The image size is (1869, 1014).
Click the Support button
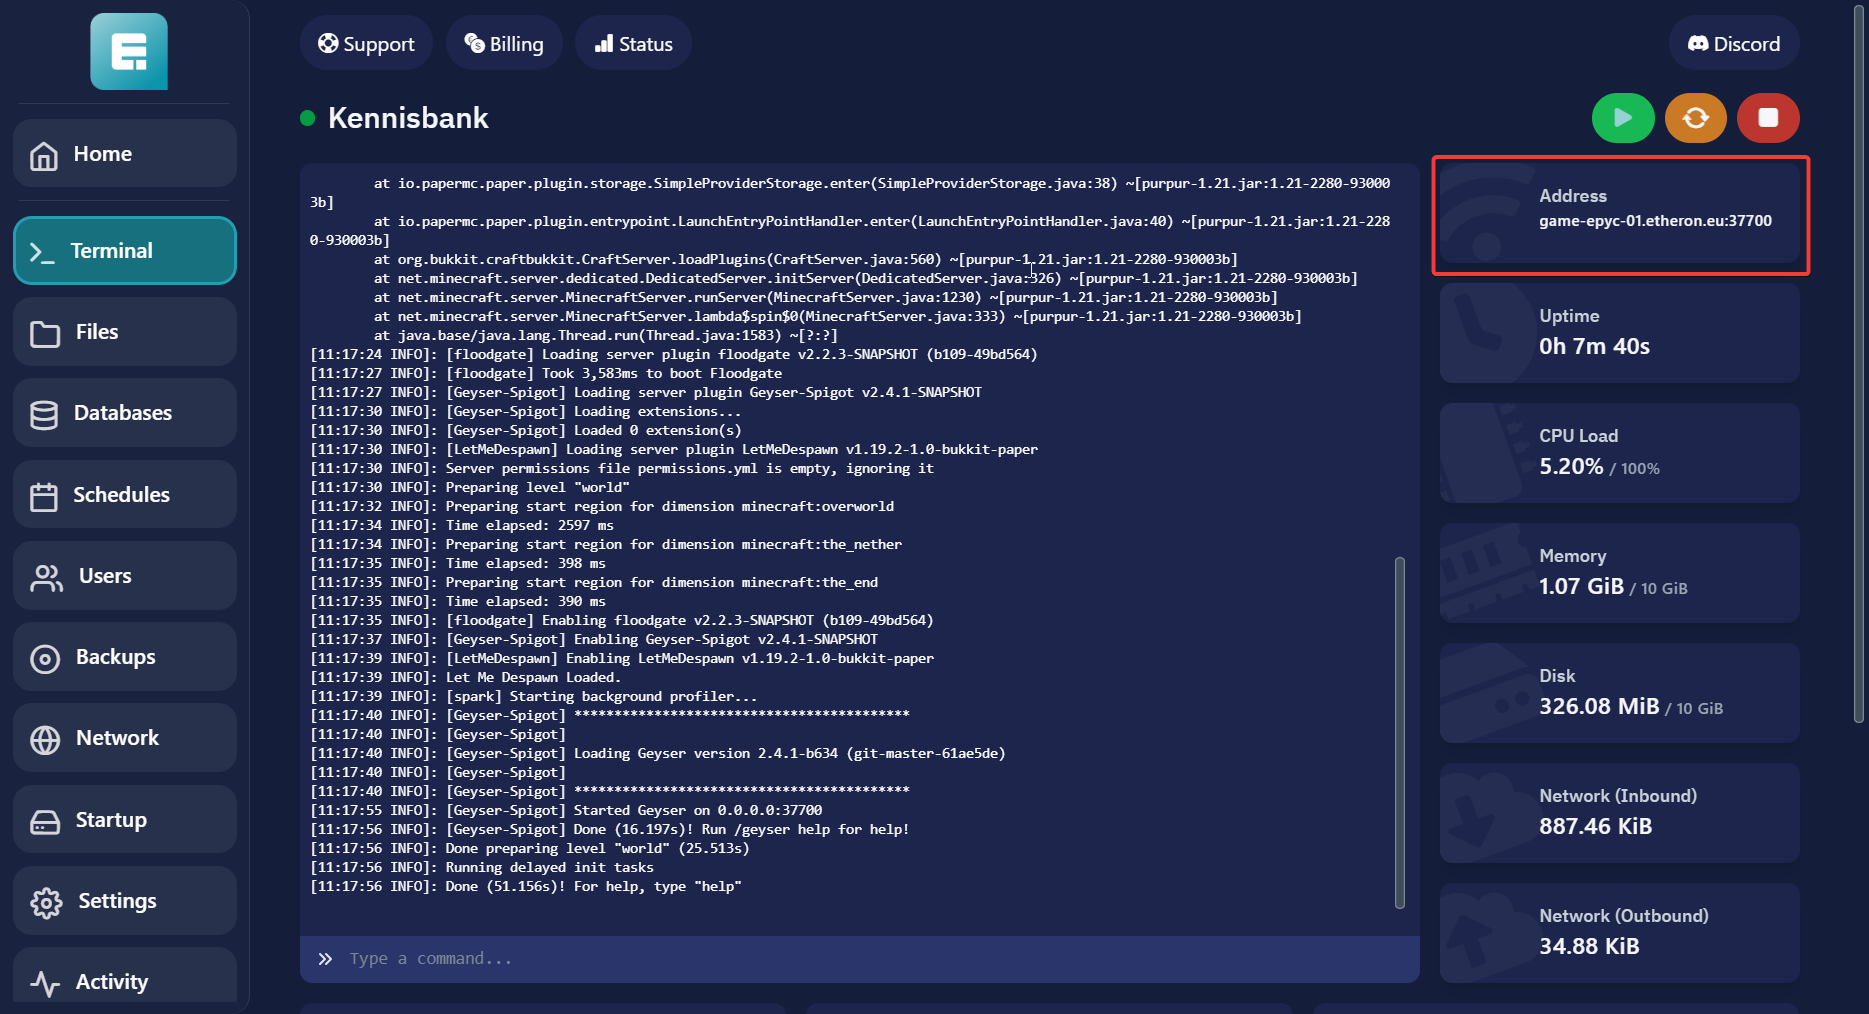point(366,44)
